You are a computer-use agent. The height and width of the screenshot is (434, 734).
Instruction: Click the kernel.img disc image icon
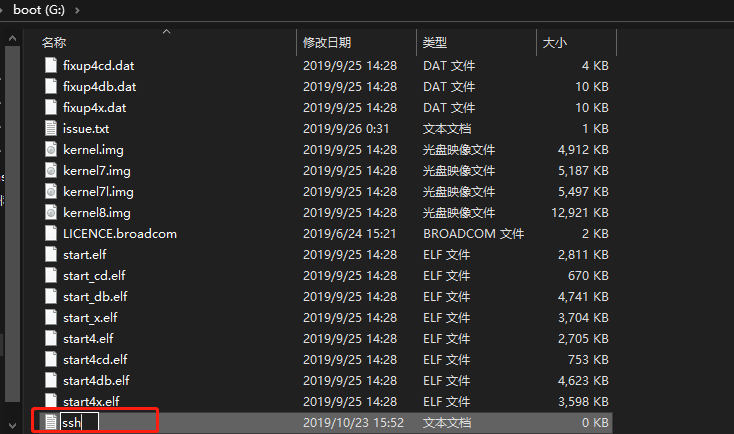coord(51,149)
